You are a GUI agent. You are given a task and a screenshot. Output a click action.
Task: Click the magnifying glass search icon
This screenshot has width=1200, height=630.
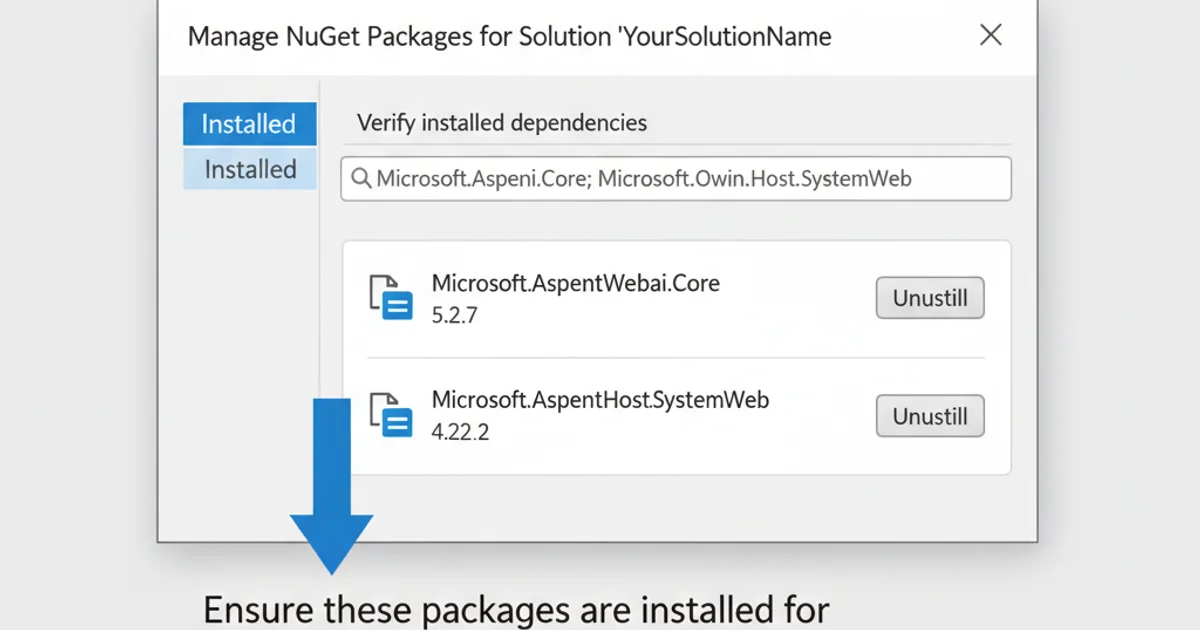361,179
